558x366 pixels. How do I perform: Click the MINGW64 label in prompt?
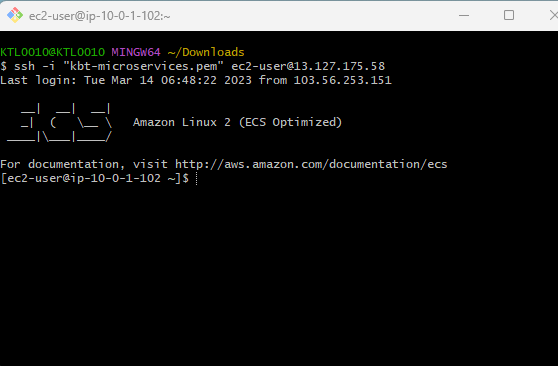[136, 52]
